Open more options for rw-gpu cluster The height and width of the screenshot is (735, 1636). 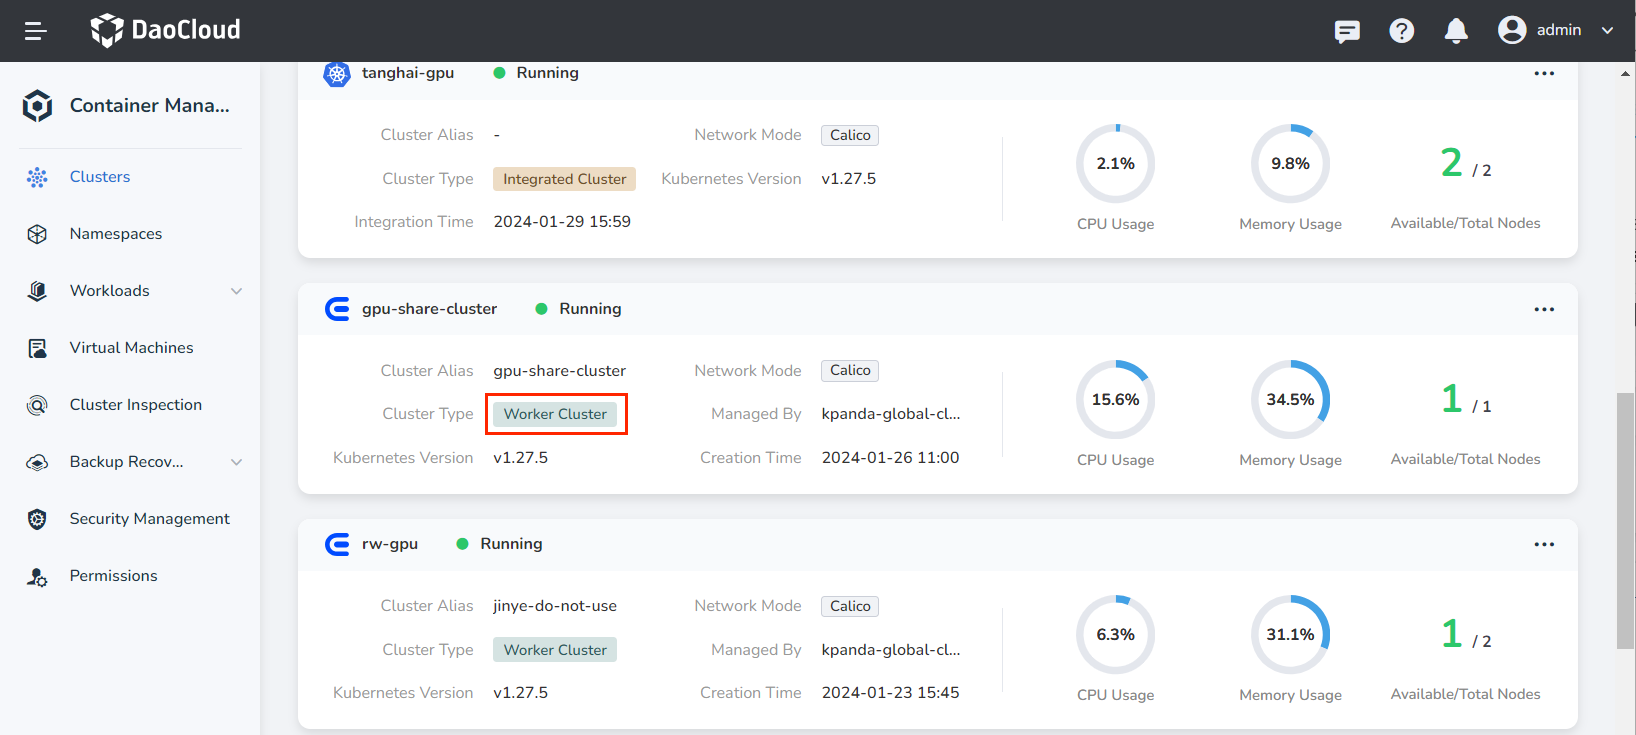tap(1544, 544)
